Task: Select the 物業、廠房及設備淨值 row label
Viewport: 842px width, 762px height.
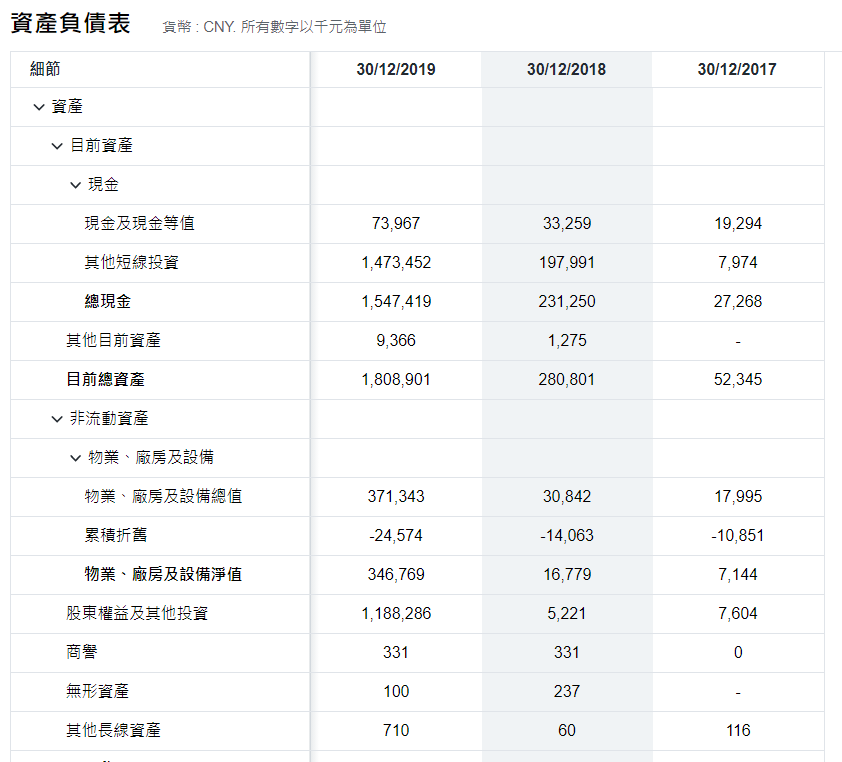Action: point(163,574)
